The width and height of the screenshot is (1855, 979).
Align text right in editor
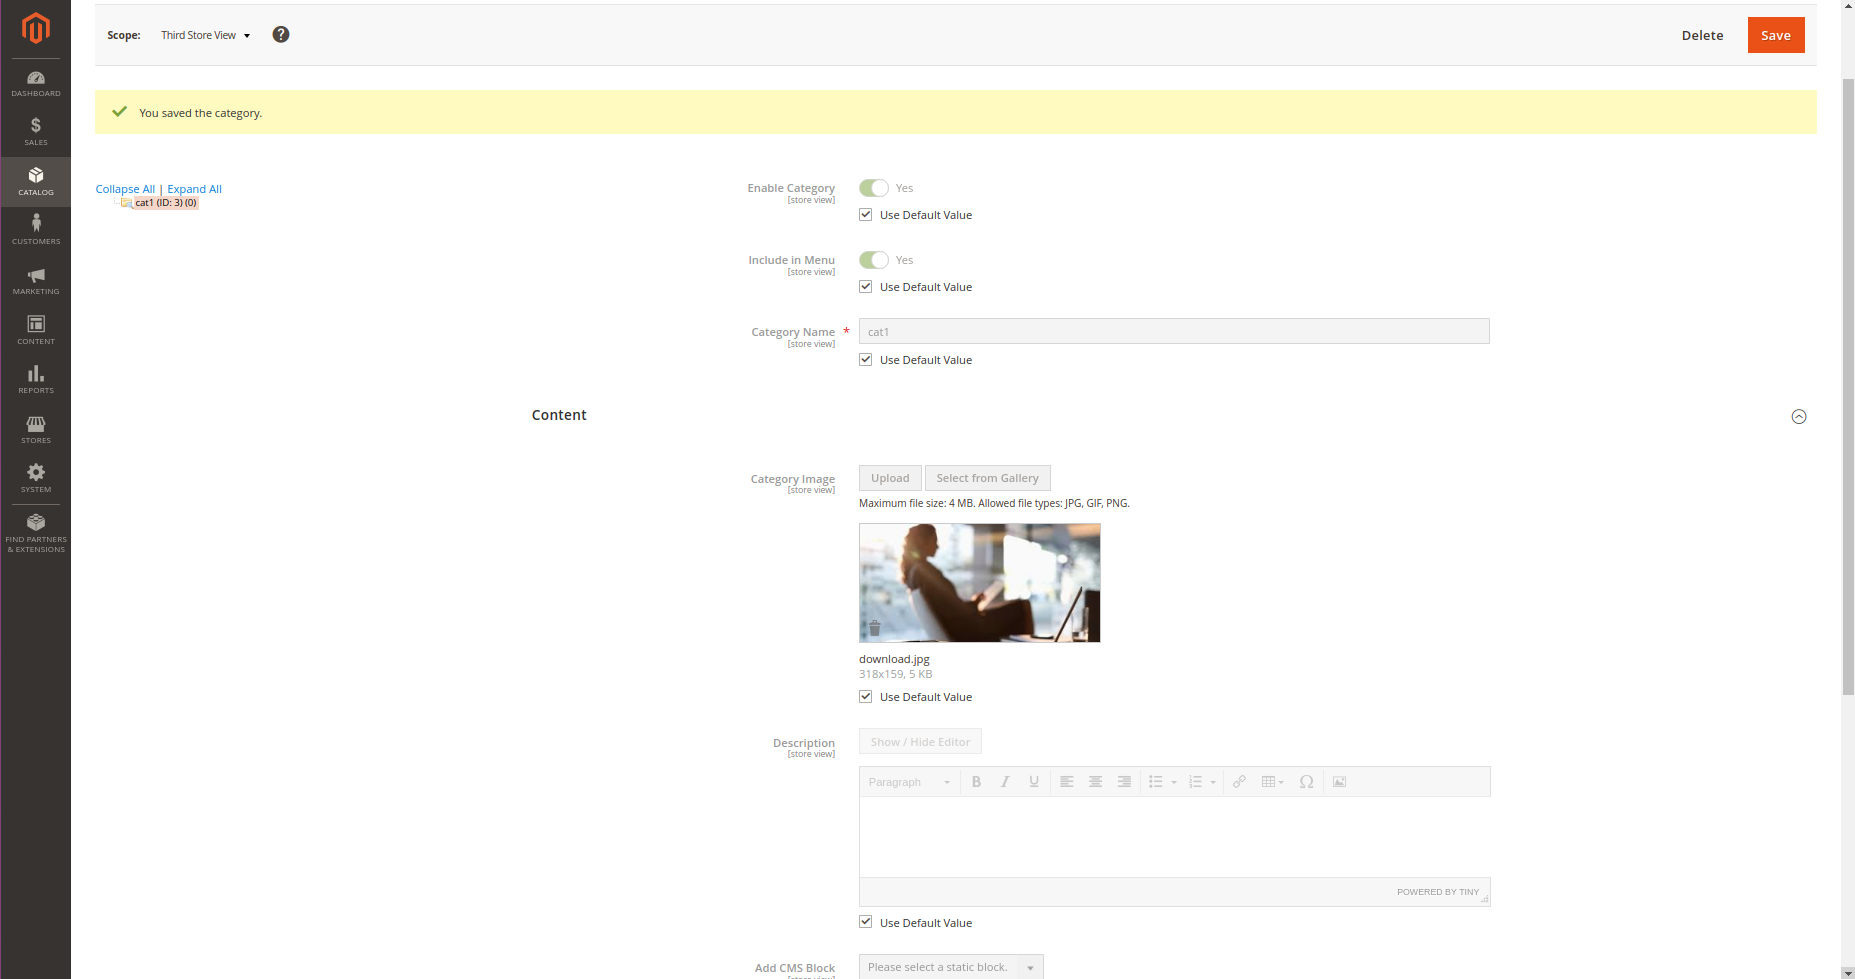[1124, 782]
